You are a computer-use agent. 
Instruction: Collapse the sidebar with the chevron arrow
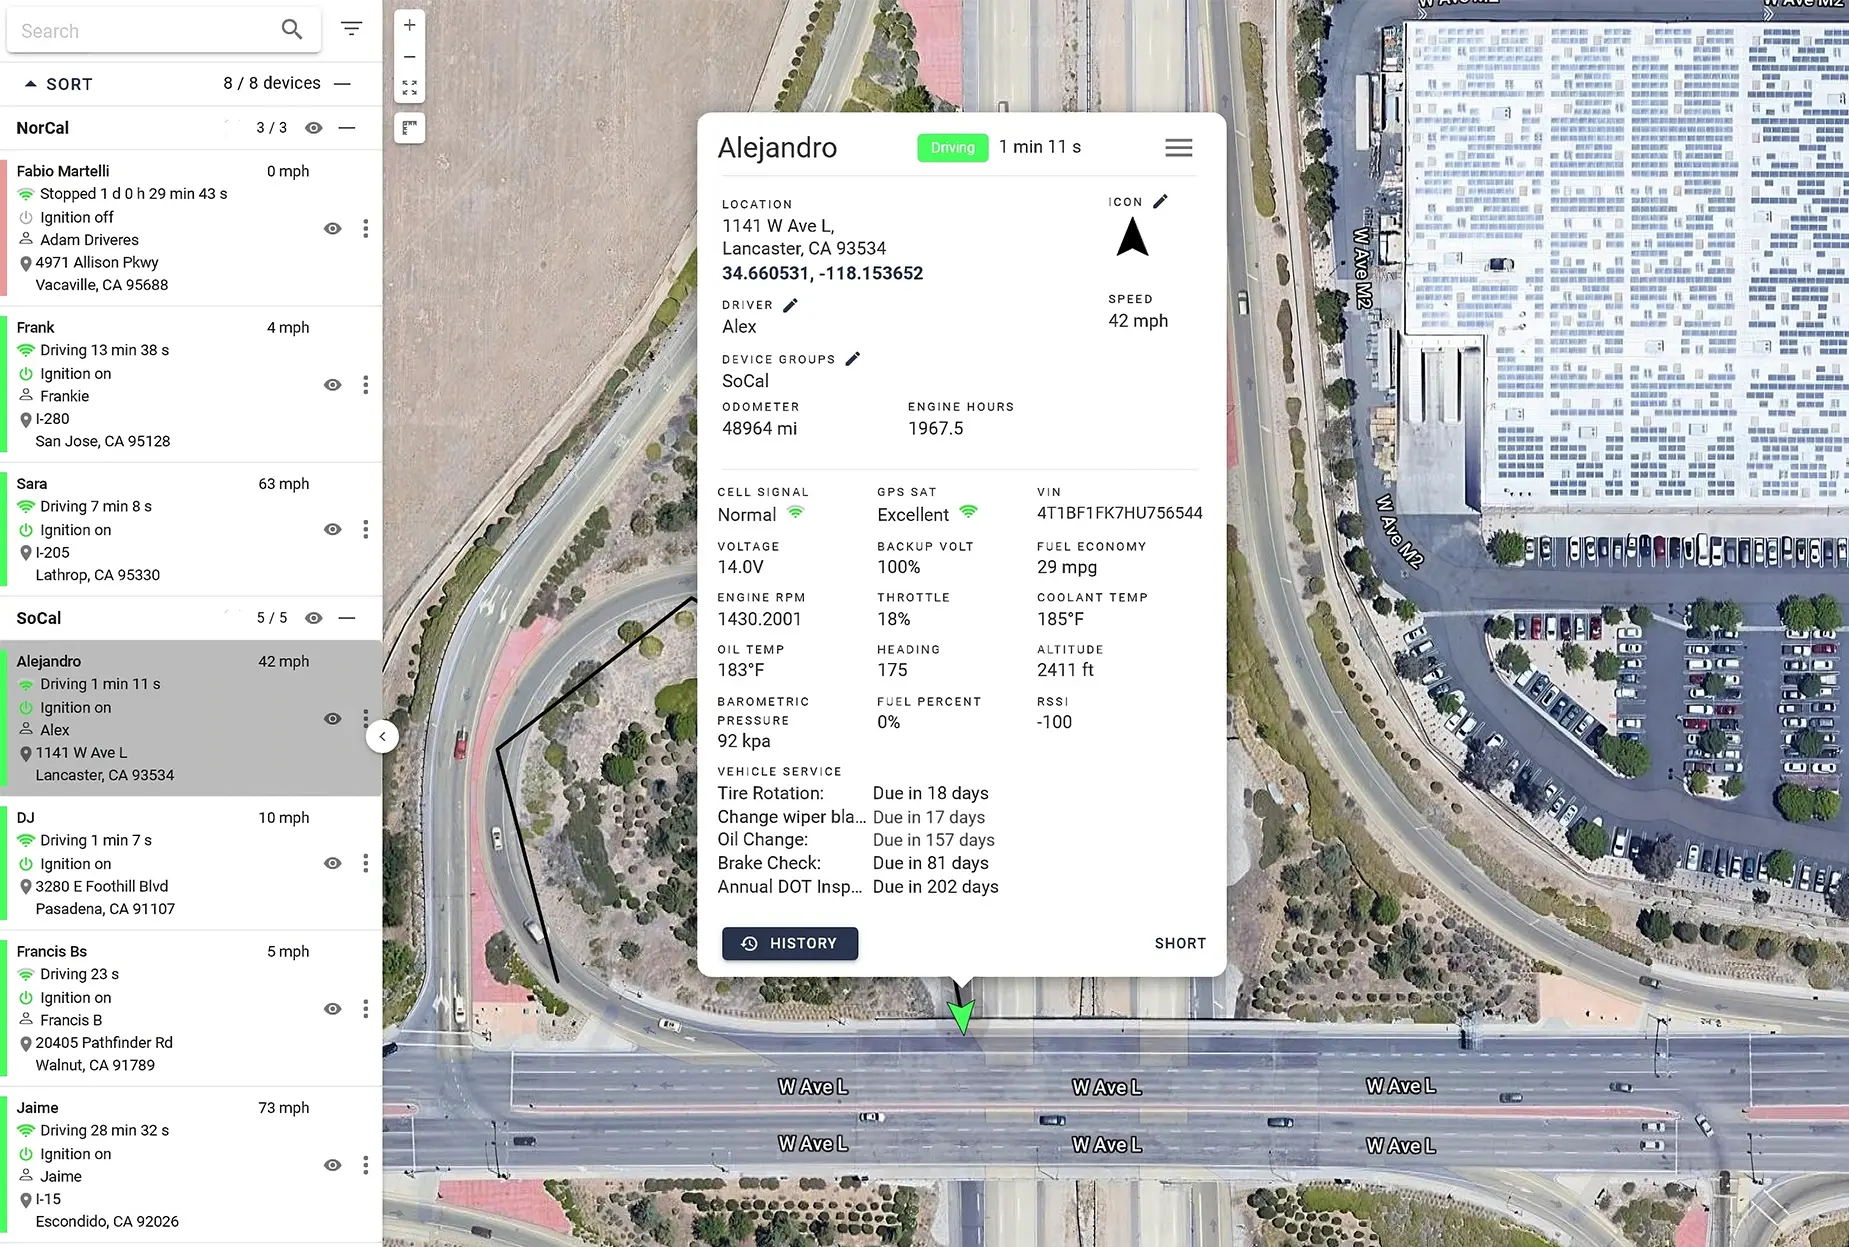coord(382,736)
